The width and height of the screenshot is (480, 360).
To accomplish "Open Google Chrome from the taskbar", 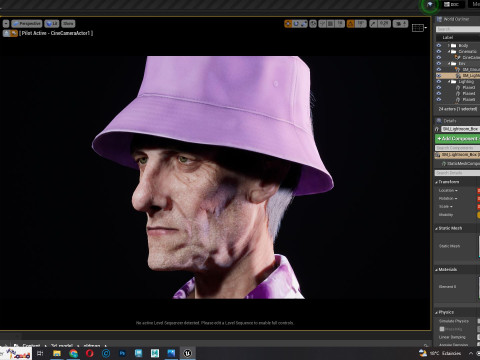I will (73, 353).
